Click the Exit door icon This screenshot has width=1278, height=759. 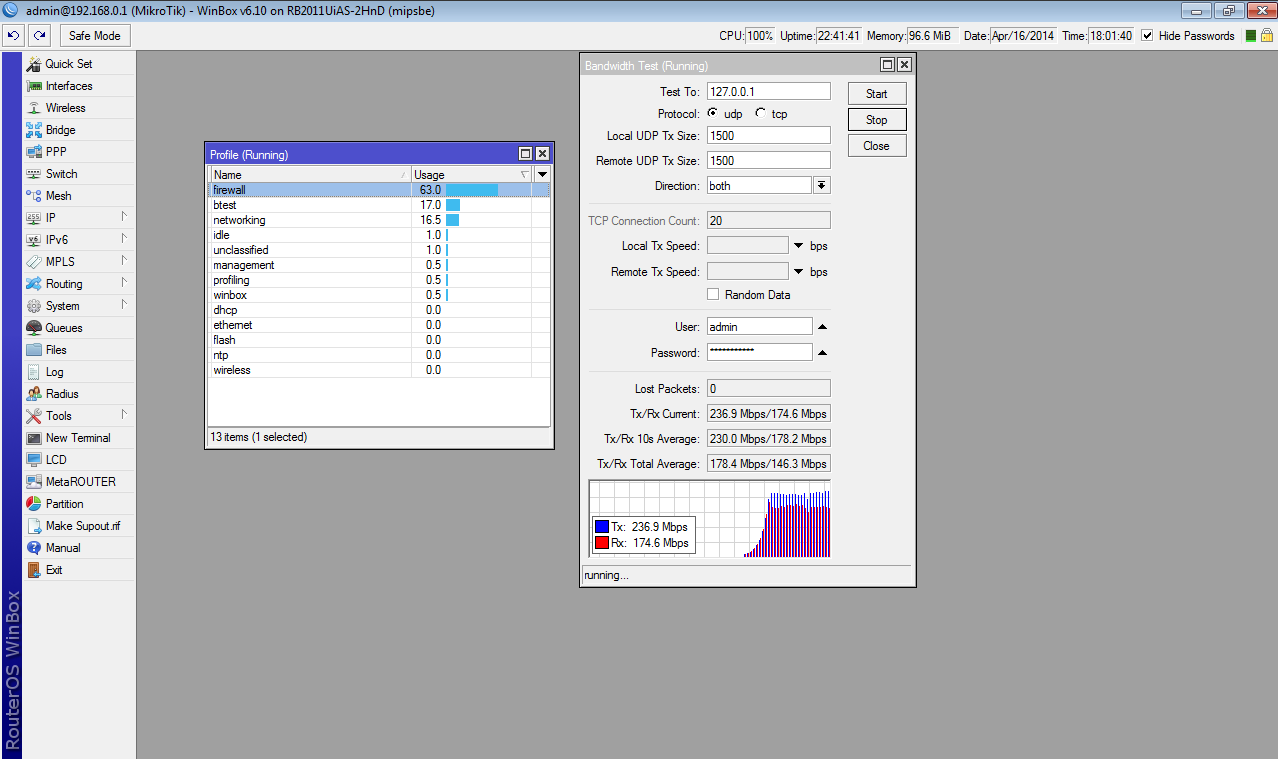(x=34, y=570)
